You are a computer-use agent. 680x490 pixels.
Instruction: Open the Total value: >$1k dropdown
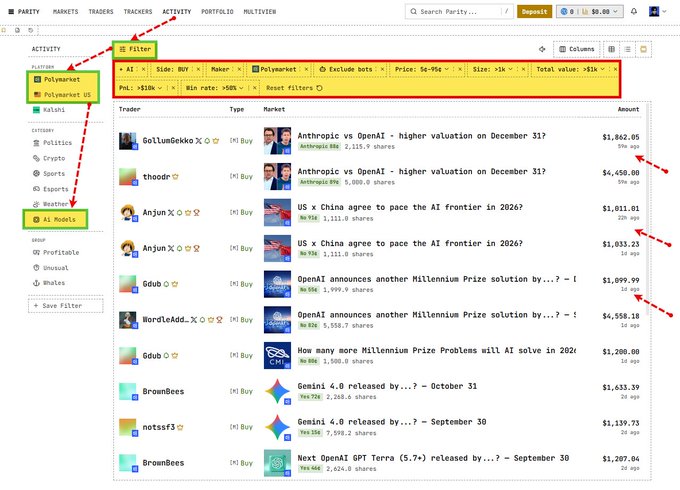(602, 69)
